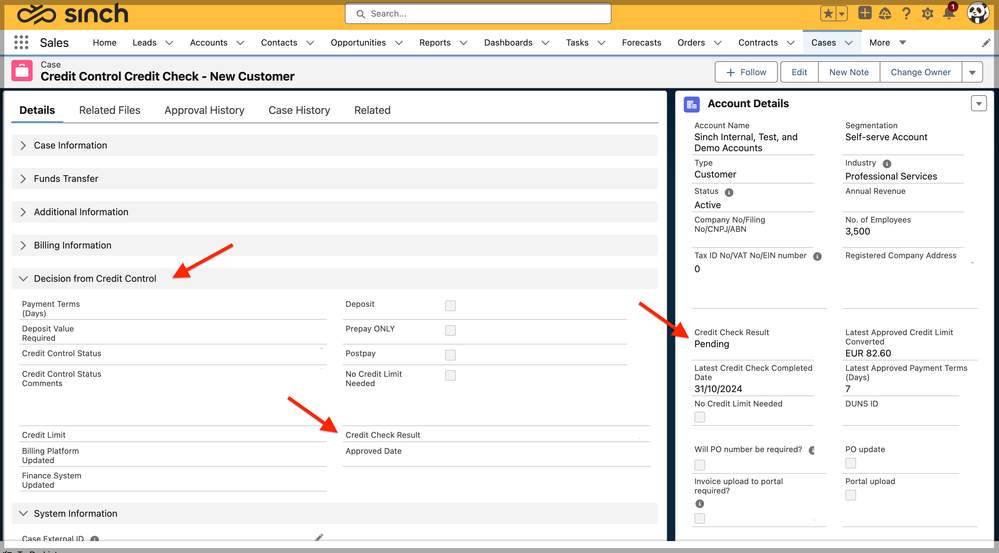
Task: Open the App Launcher grid icon
Action: (21, 43)
